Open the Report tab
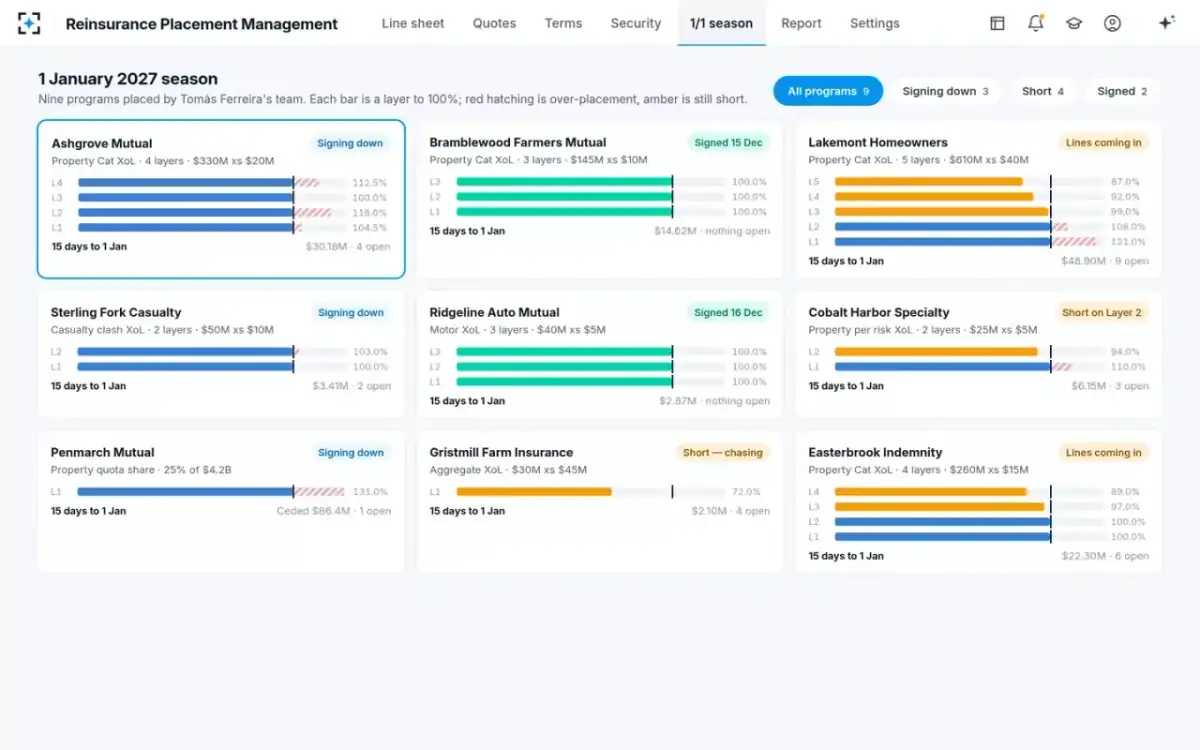Image resolution: width=1200 pixels, height=750 pixels. tap(801, 23)
